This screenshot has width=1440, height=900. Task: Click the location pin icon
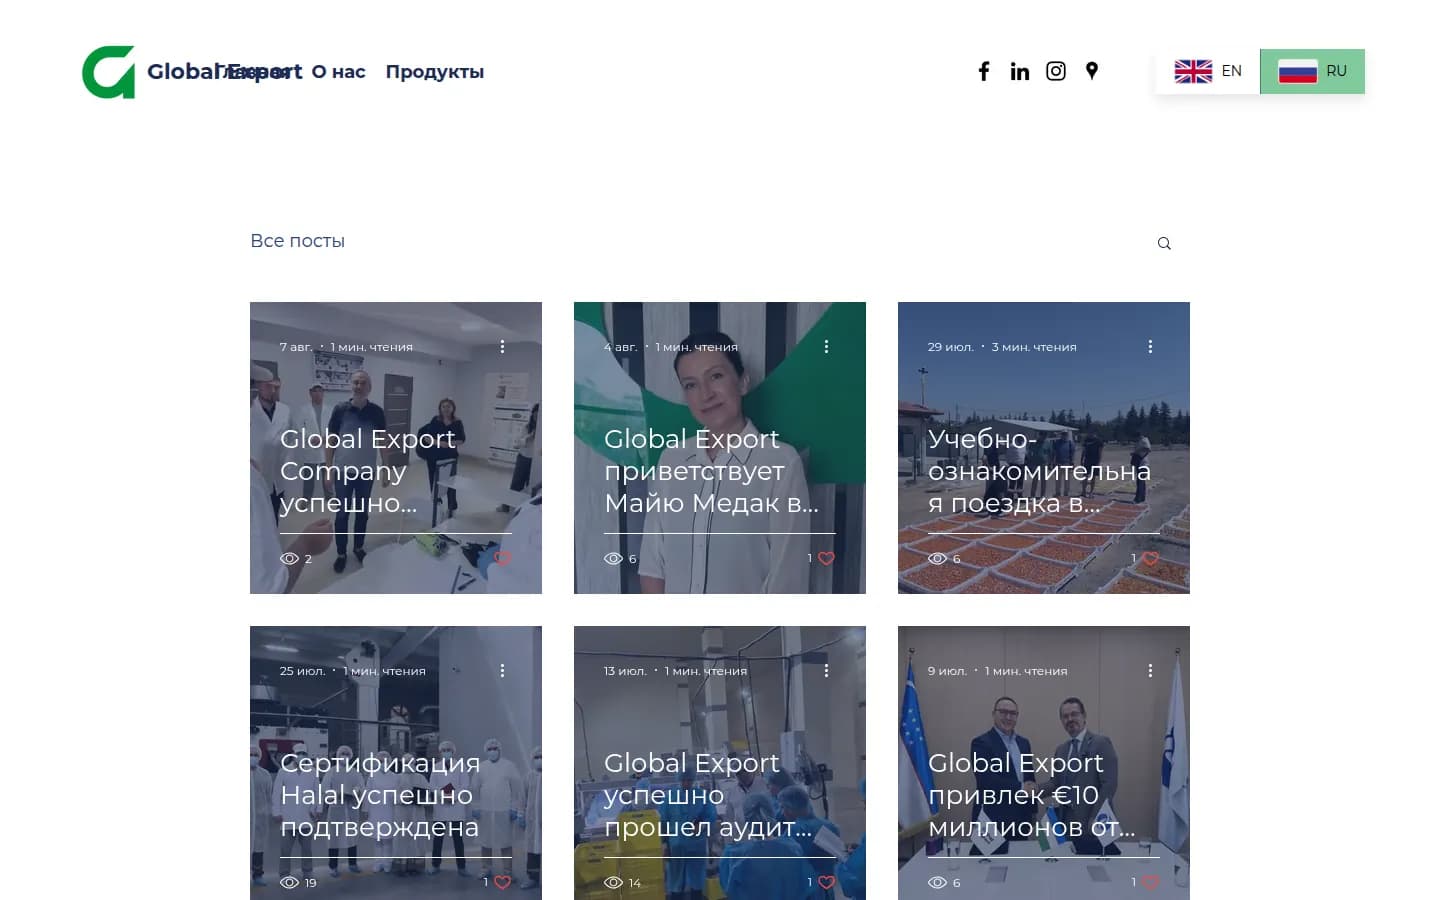[1092, 71]
